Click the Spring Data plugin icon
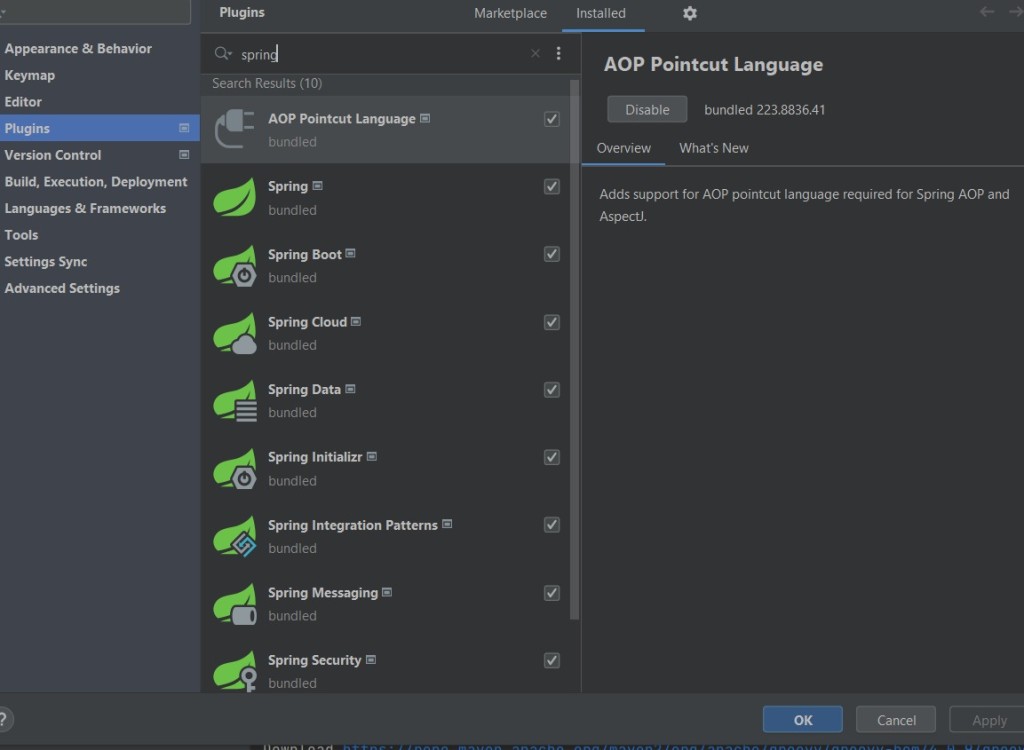This screenshot has width=1024, height=750. click(235, 401)
